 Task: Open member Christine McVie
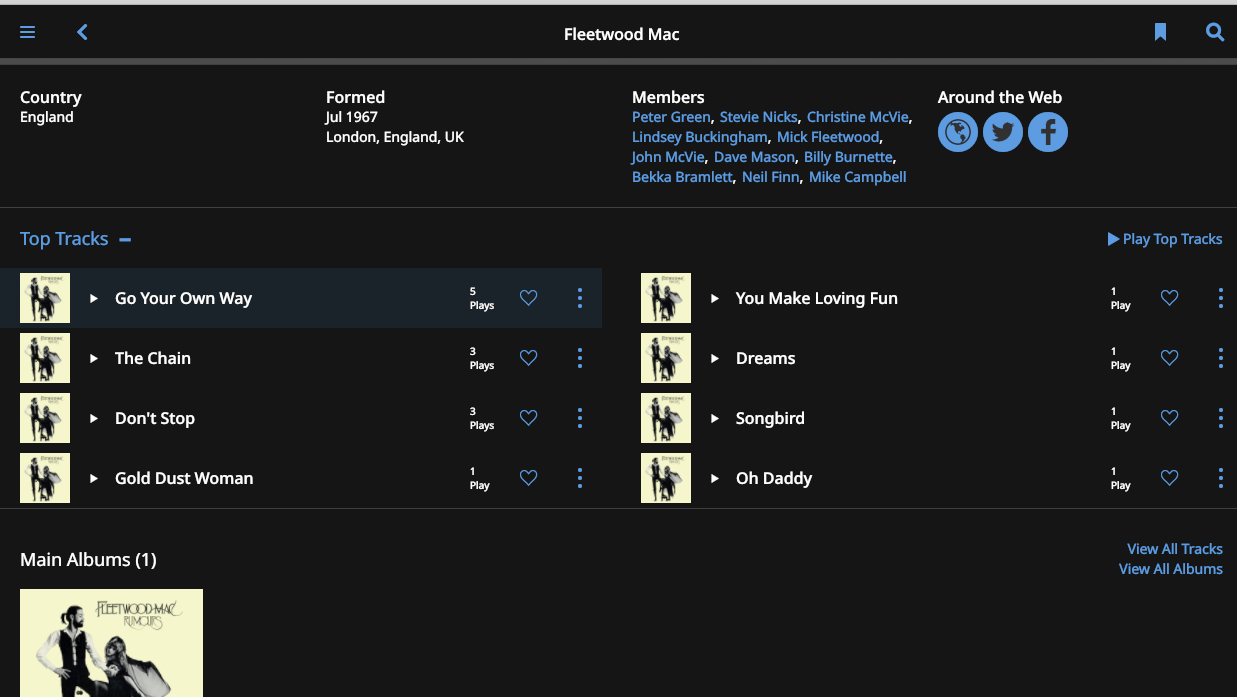tap(858, 117)
